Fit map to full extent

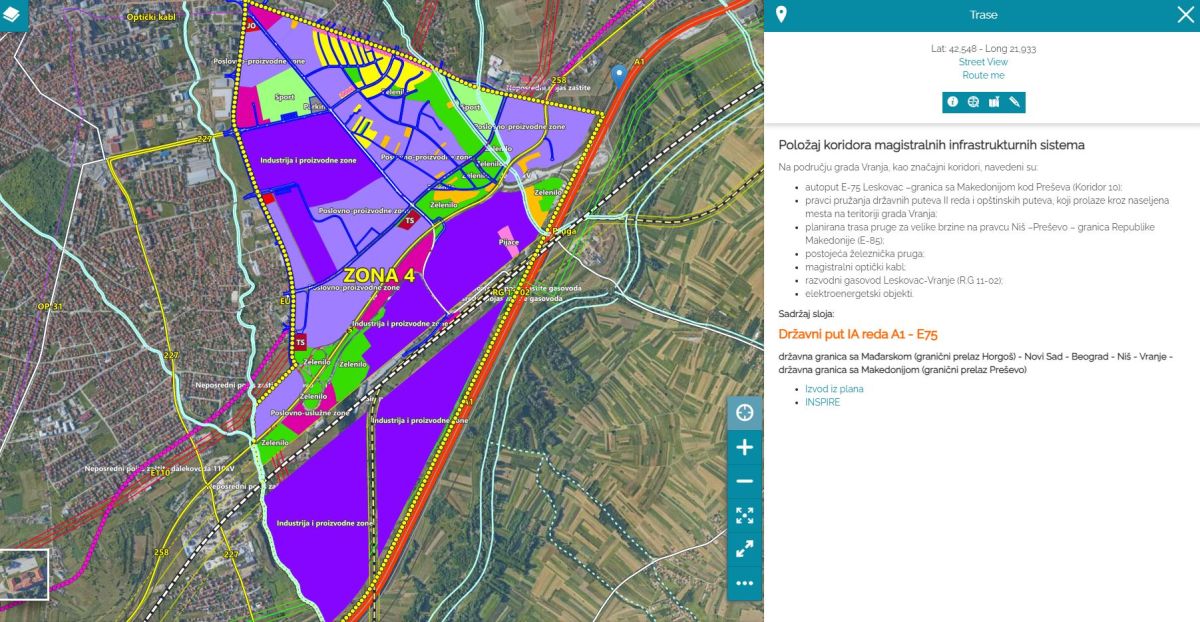[x=744, y=515]
